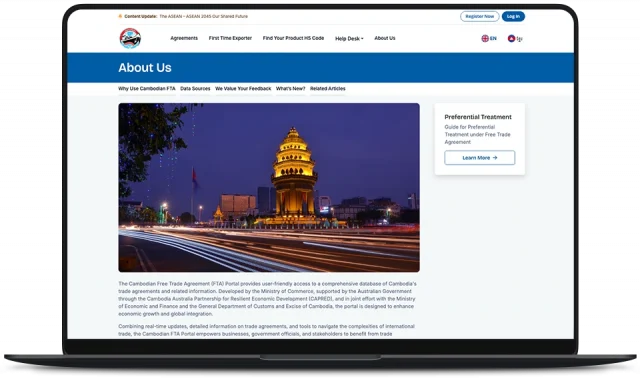The height and width of the screenshot is (383, 640).
Task: Click the Independence Monument photo
Action: click(269, 187)
